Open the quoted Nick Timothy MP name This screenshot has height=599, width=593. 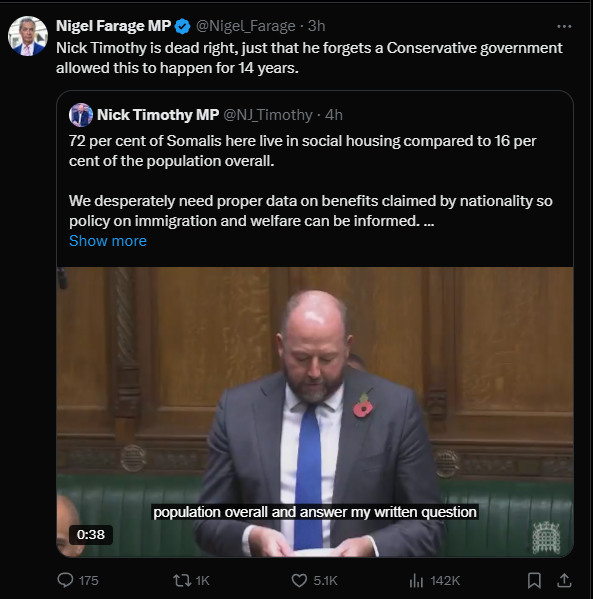(158, 115)
